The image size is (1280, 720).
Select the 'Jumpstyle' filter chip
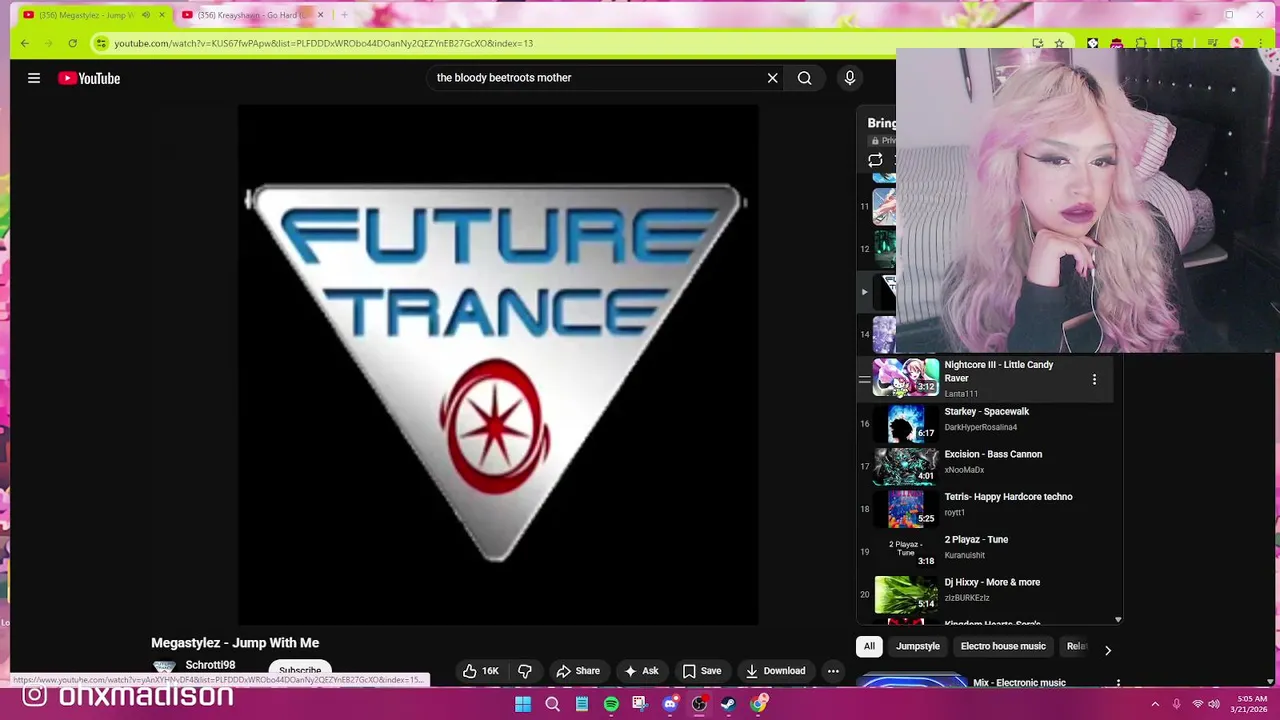(x=918, y=646)
